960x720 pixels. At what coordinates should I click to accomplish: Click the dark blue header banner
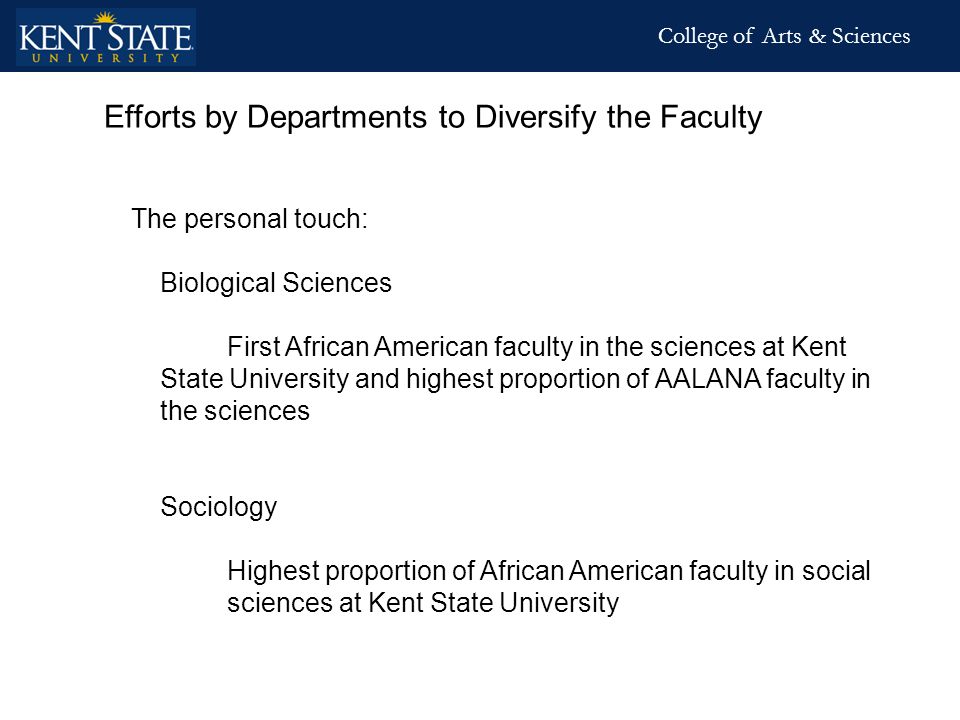[480, 36]
